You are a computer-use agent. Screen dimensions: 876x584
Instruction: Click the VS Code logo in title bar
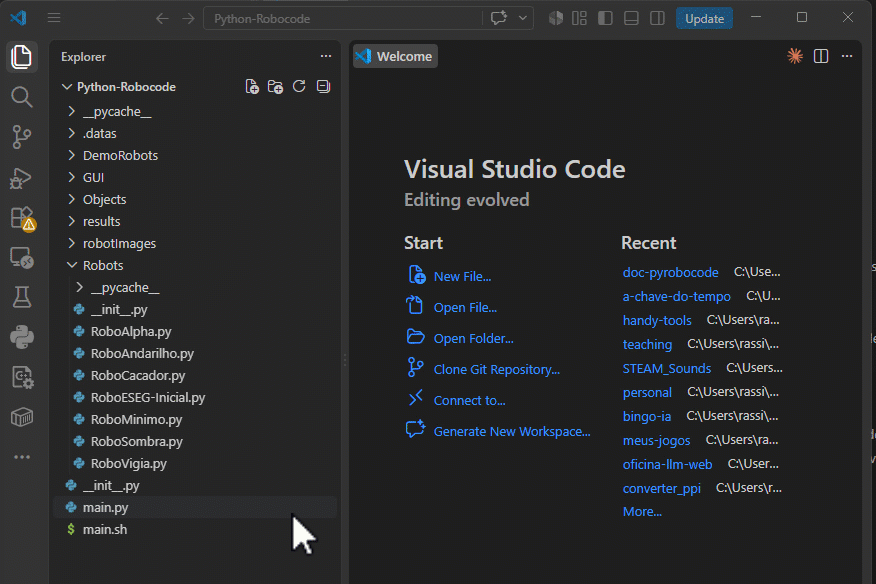point(18,18)
